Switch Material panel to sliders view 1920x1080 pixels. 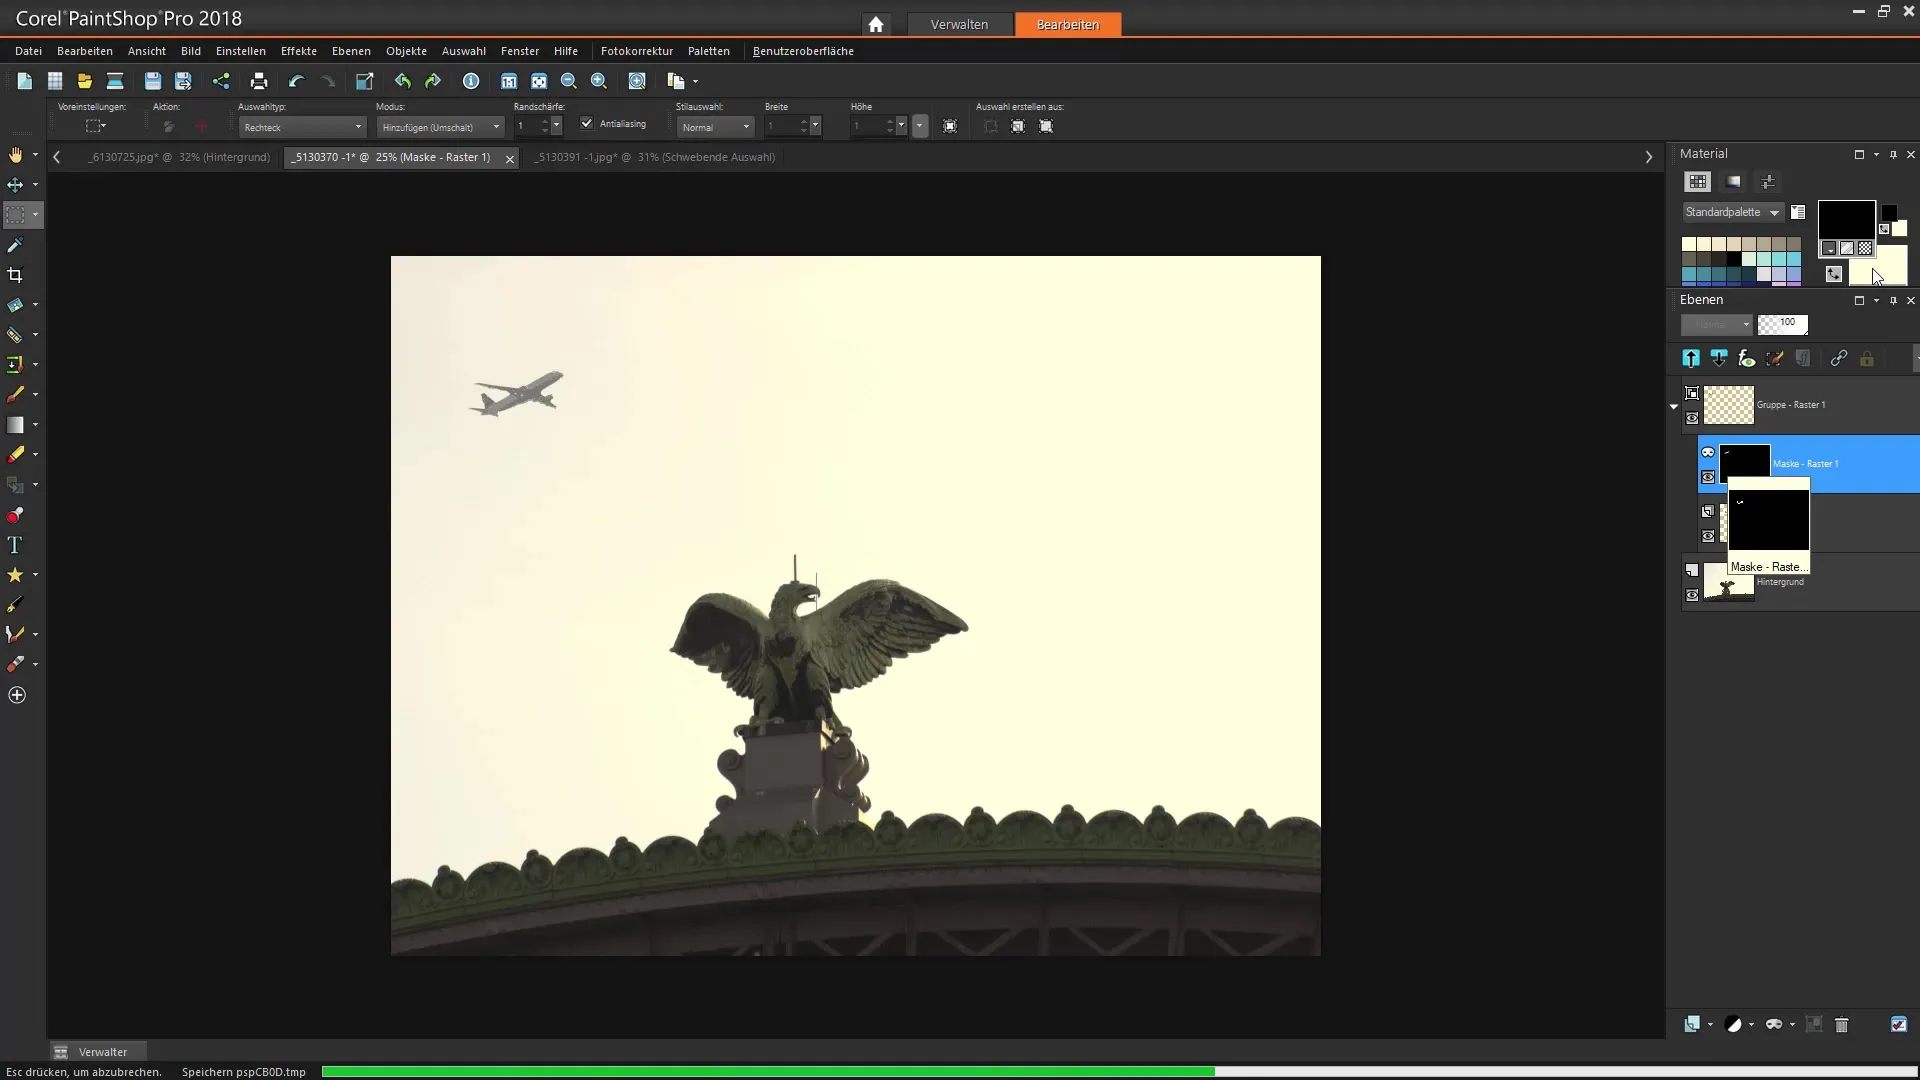click(x=1768, y=182)
